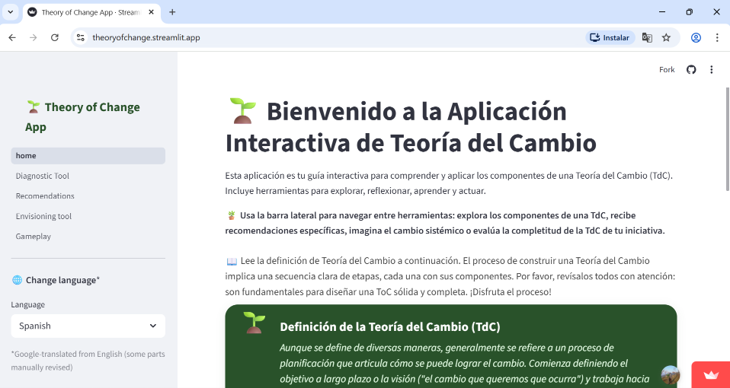Open the Chrome profile icon
Image resolution: width=730 pixels, height=388 pixels.
coord(696,38)
